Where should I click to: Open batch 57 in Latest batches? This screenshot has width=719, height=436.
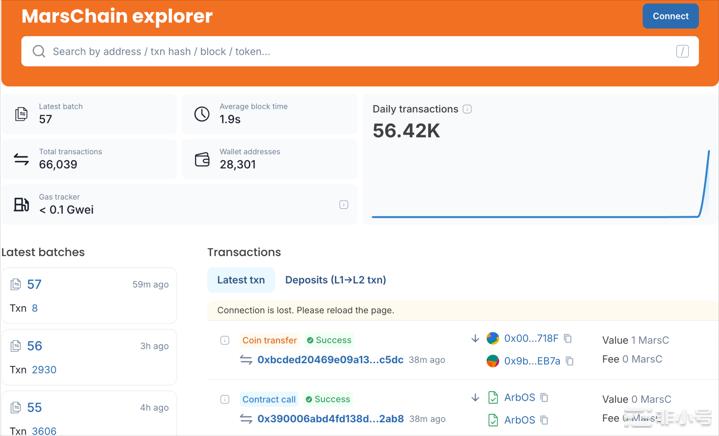(34, 284)
